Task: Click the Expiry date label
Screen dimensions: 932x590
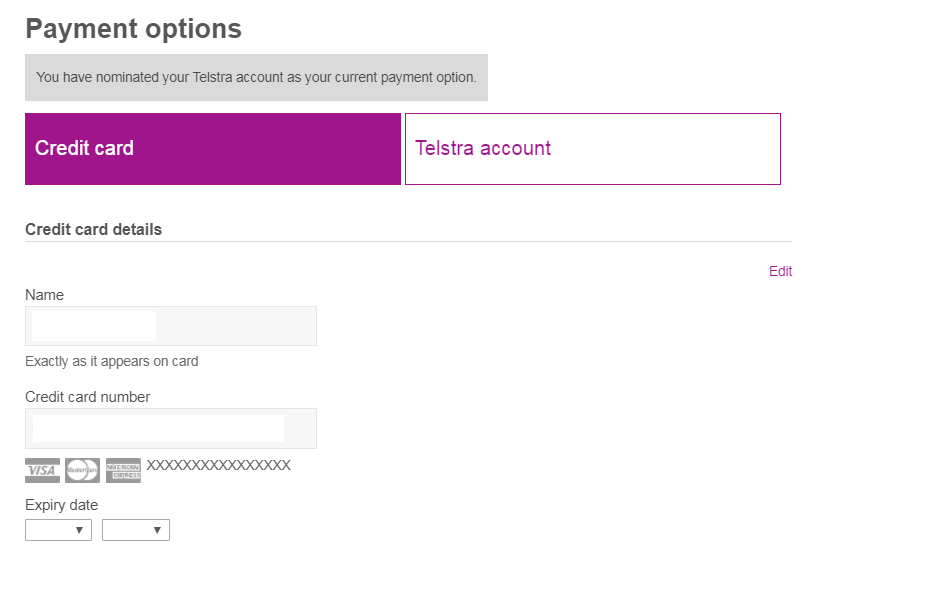Action: click(x=61, y=505)
